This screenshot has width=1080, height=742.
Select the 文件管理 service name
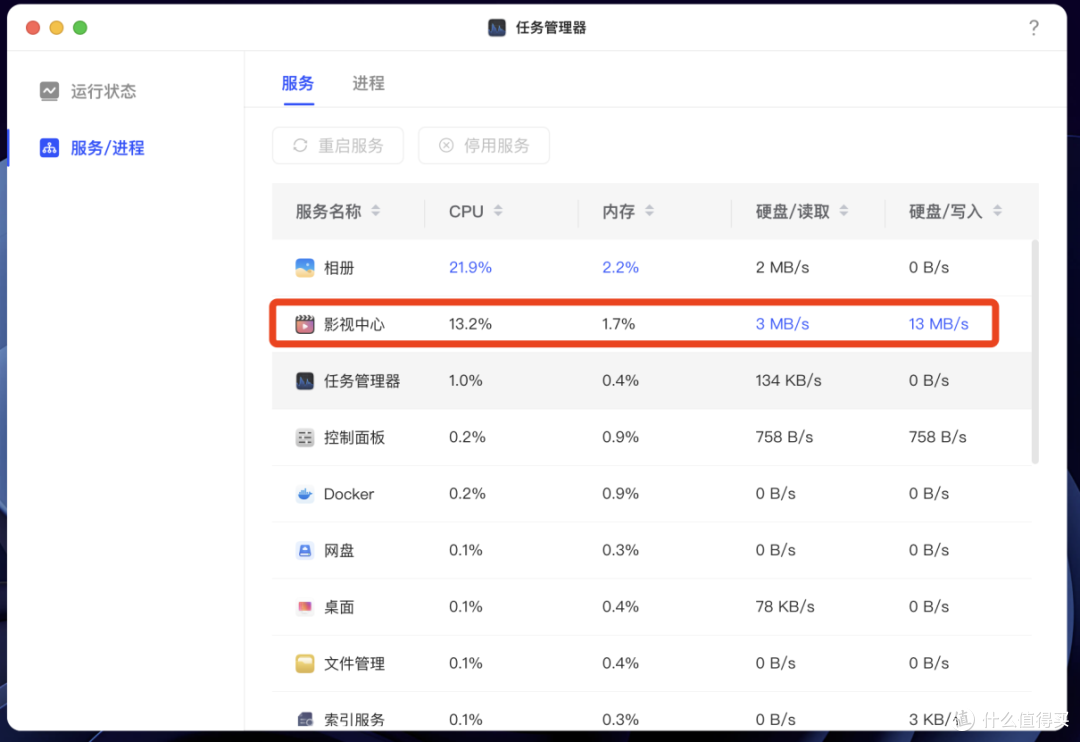click(x=354, y=663)
